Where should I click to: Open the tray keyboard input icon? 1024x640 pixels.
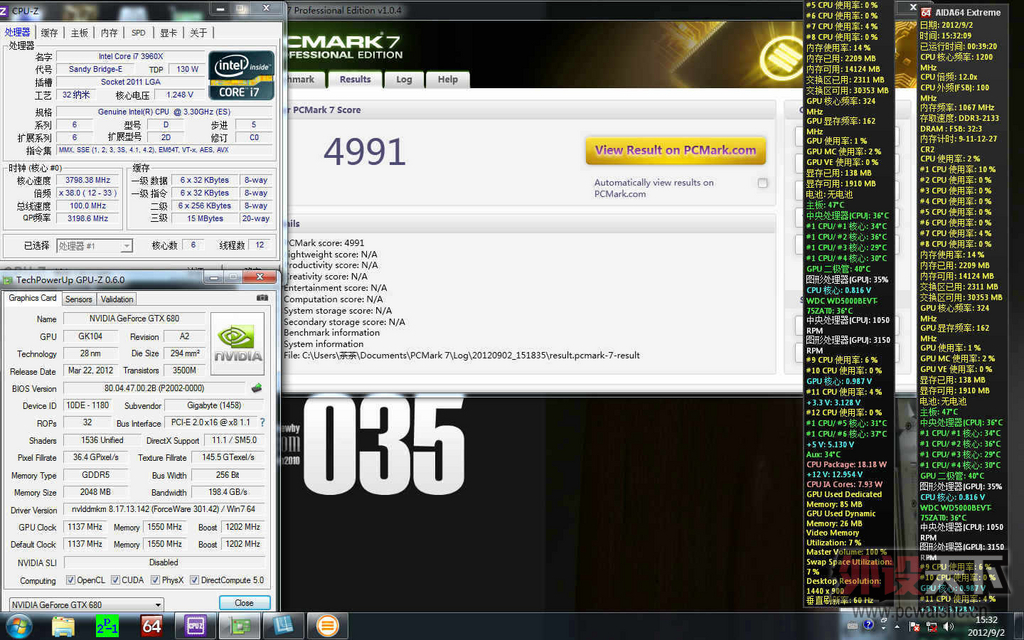pos(853,626)
